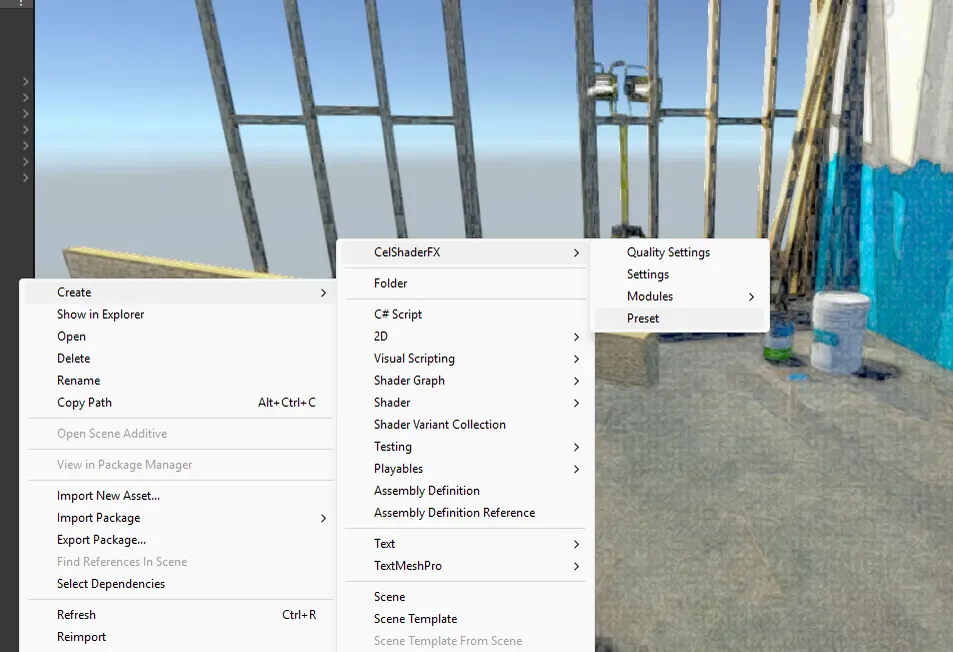This screenshot has height=652, width=953.
Task: Choose the Scene Template entry
Action: tap(465, 619)
